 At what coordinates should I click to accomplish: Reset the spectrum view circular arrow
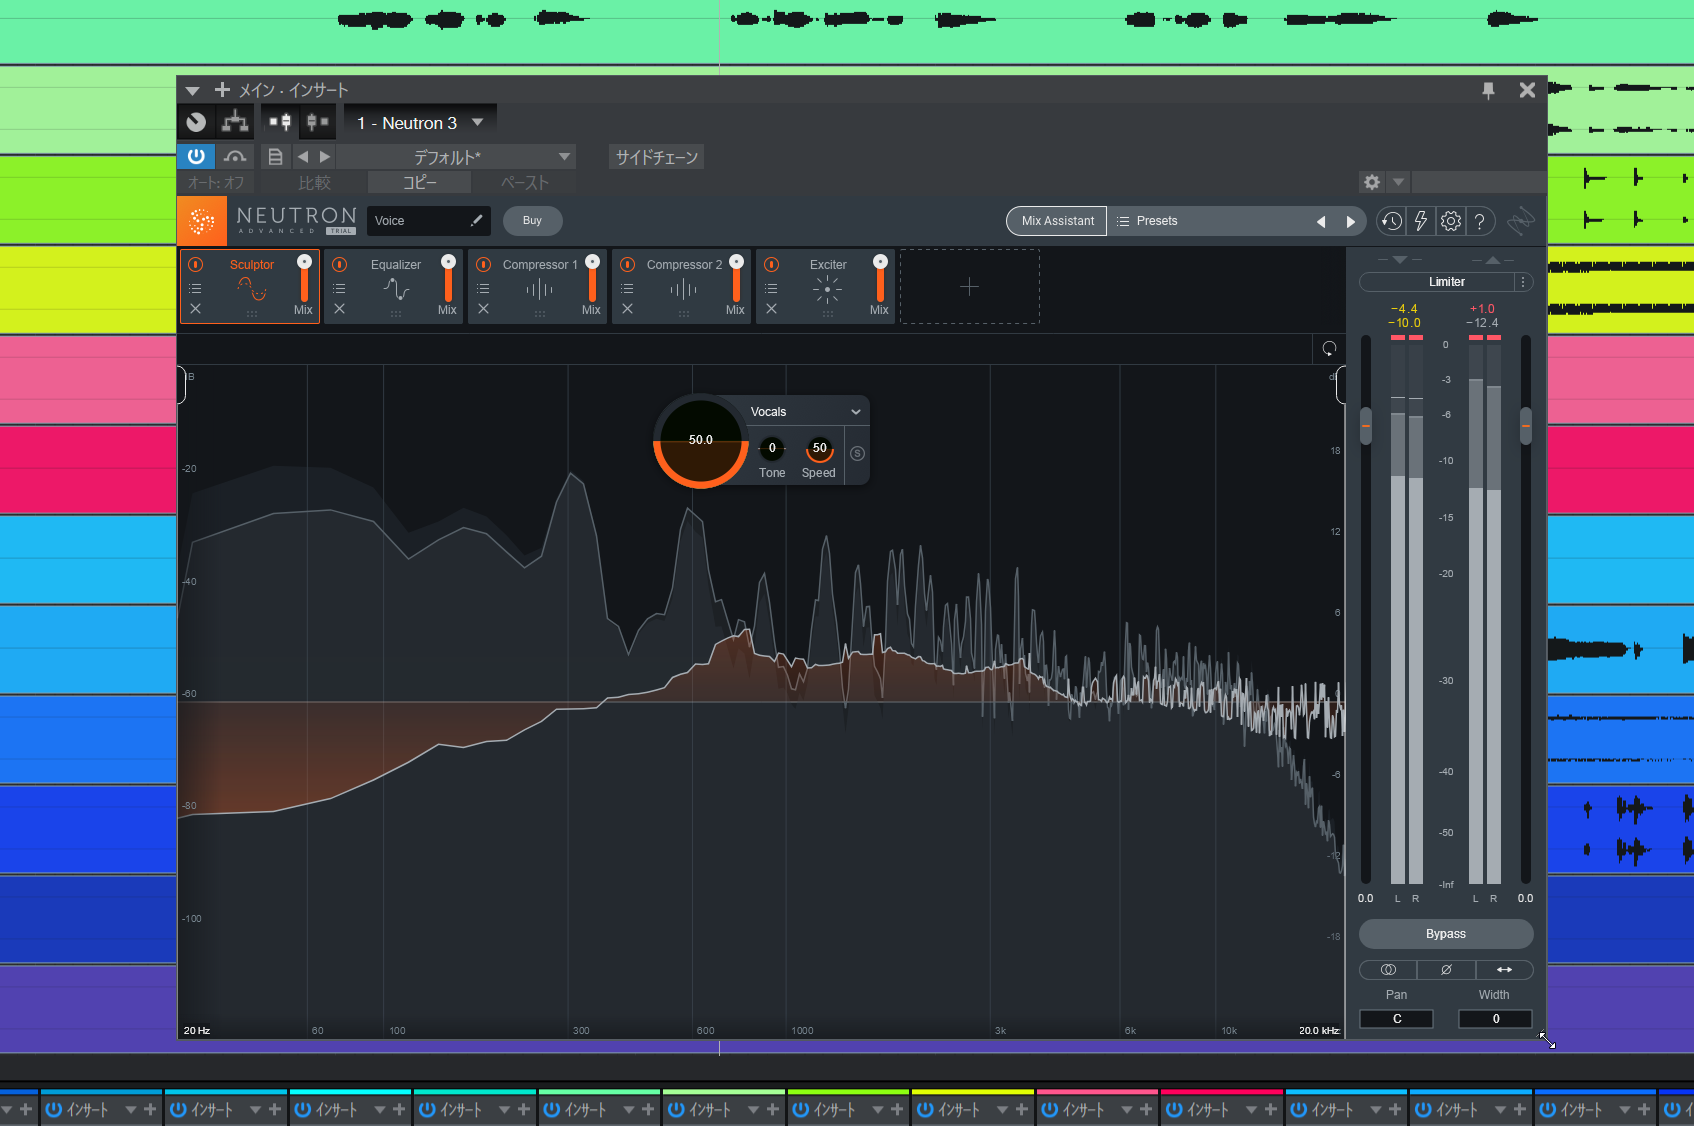pos(1329,349)
